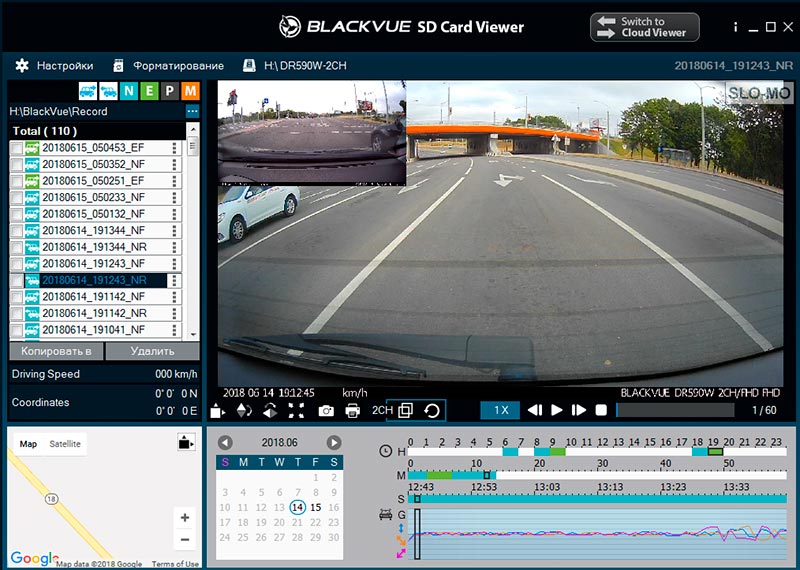Click the rear camera picture-in-picture thumbnail
The image size is (800, 570).
click(x=312, y=133)
